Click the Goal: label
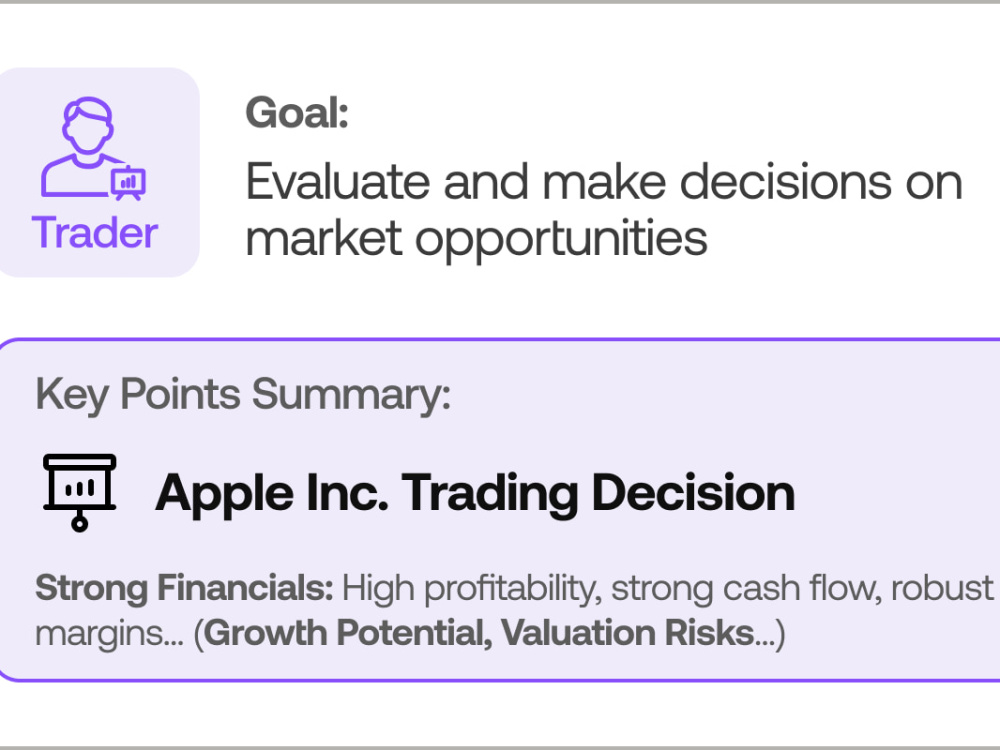Viewport: 1000px width, 750px height. coord(297,113)
